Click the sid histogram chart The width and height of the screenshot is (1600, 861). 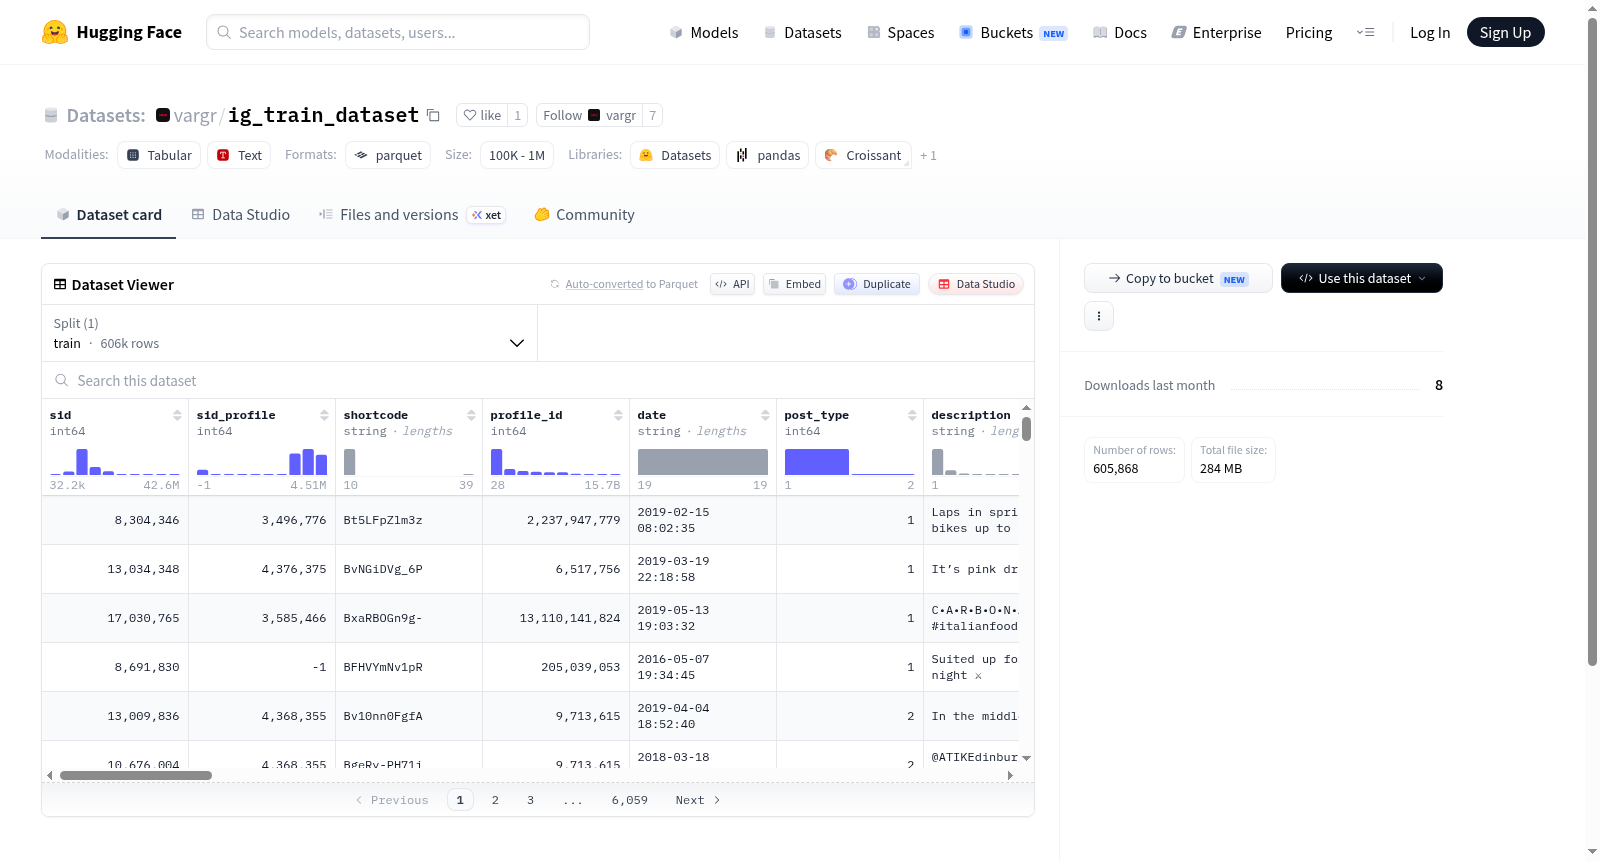[x=115, y=461]
